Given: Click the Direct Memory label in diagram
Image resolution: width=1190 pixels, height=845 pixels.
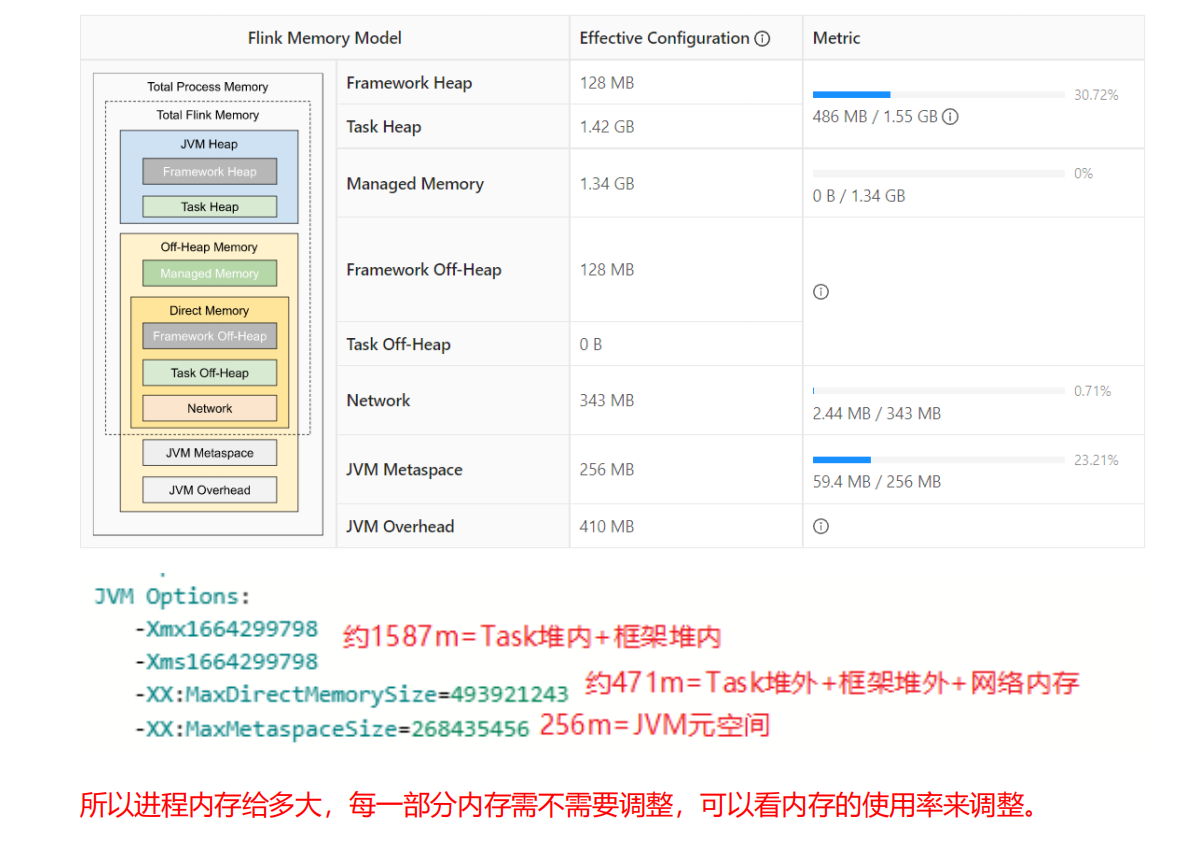Looking at the screenshot, I should [x=209, y=311].
